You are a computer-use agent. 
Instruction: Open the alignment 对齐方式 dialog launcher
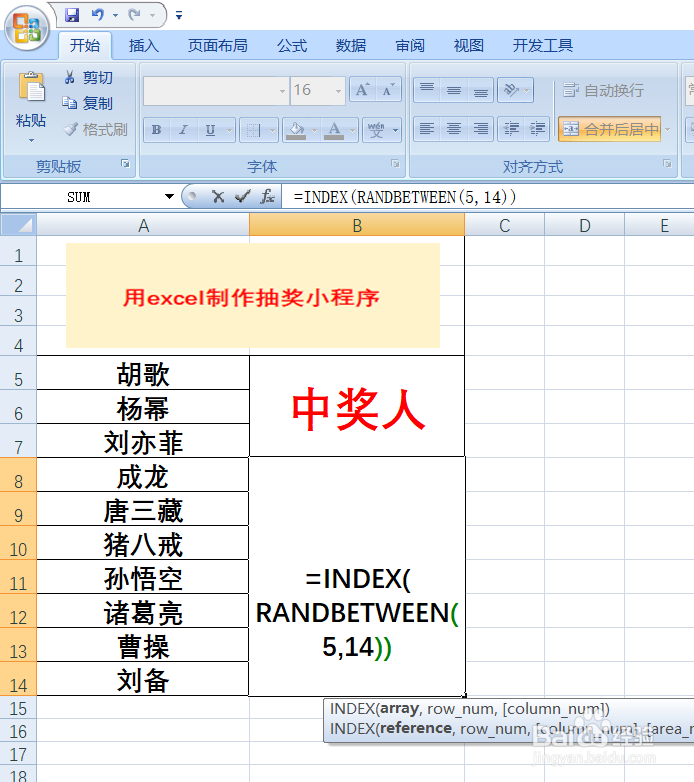pos(667,164)
